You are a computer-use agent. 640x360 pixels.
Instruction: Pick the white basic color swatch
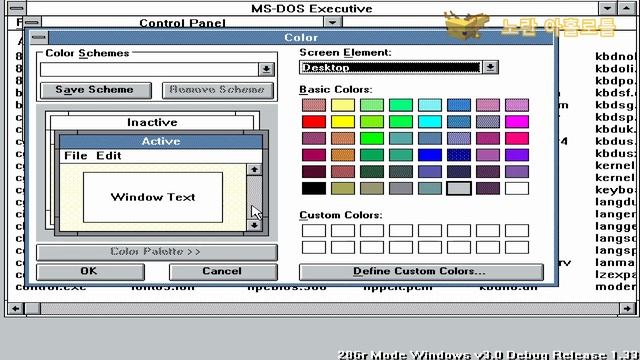click(516, 188)
